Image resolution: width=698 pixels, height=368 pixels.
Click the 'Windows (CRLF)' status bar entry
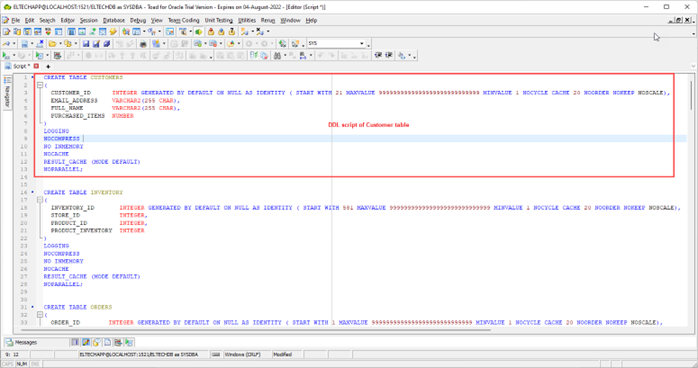tap(243, 355)
